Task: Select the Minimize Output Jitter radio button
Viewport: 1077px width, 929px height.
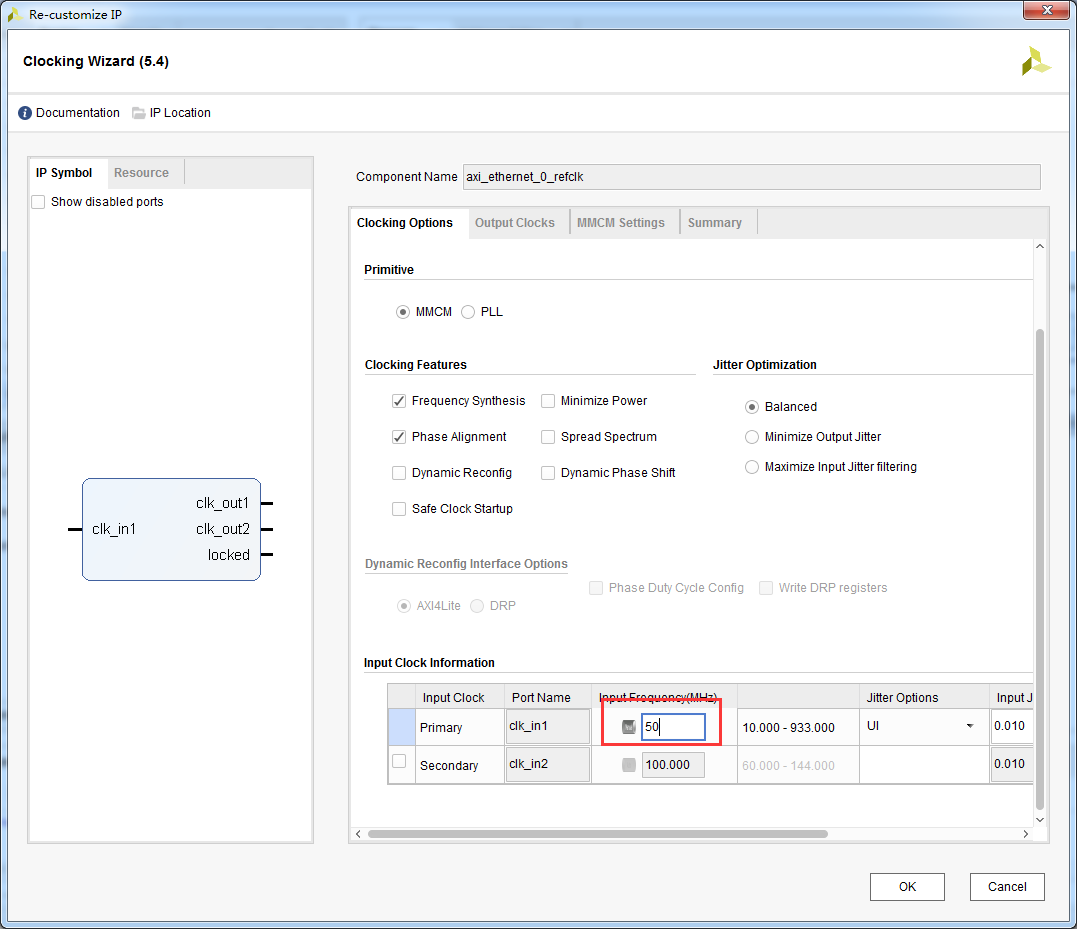Action: click(752, 437)
